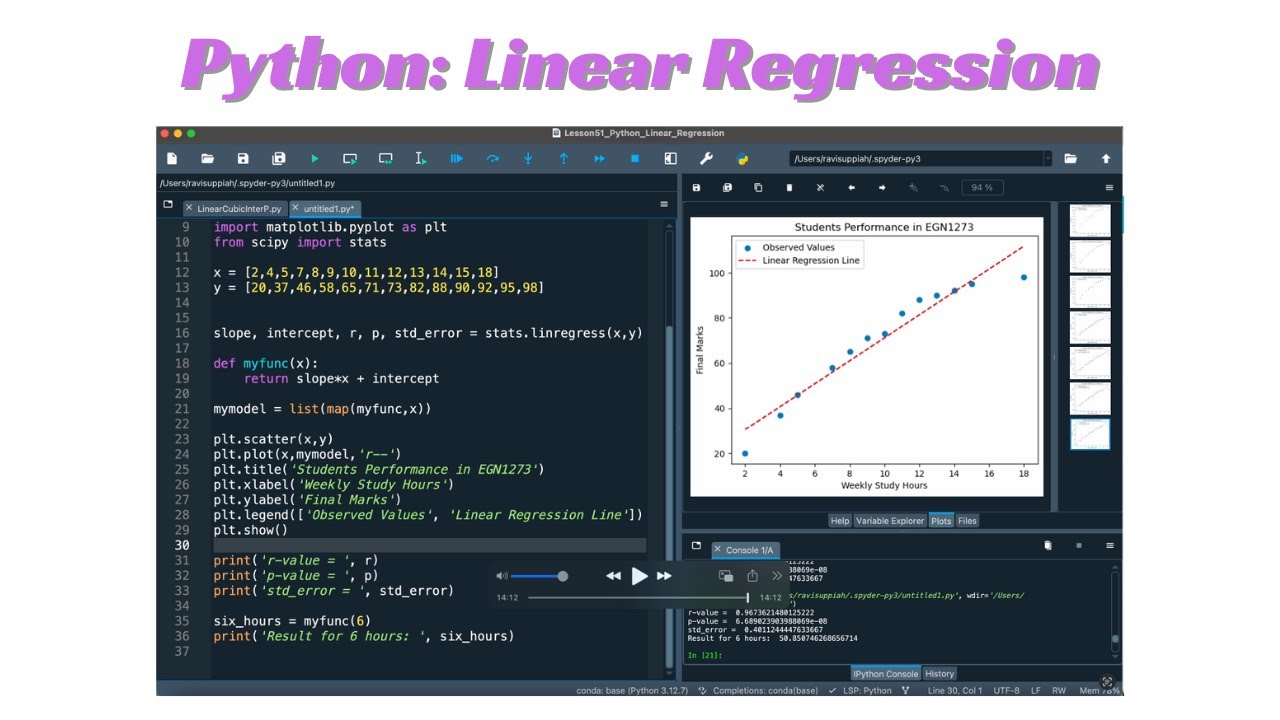Open the console browse tabs button
The image size is (1280, 720).
pyautogui.click(x=696, y=545)
